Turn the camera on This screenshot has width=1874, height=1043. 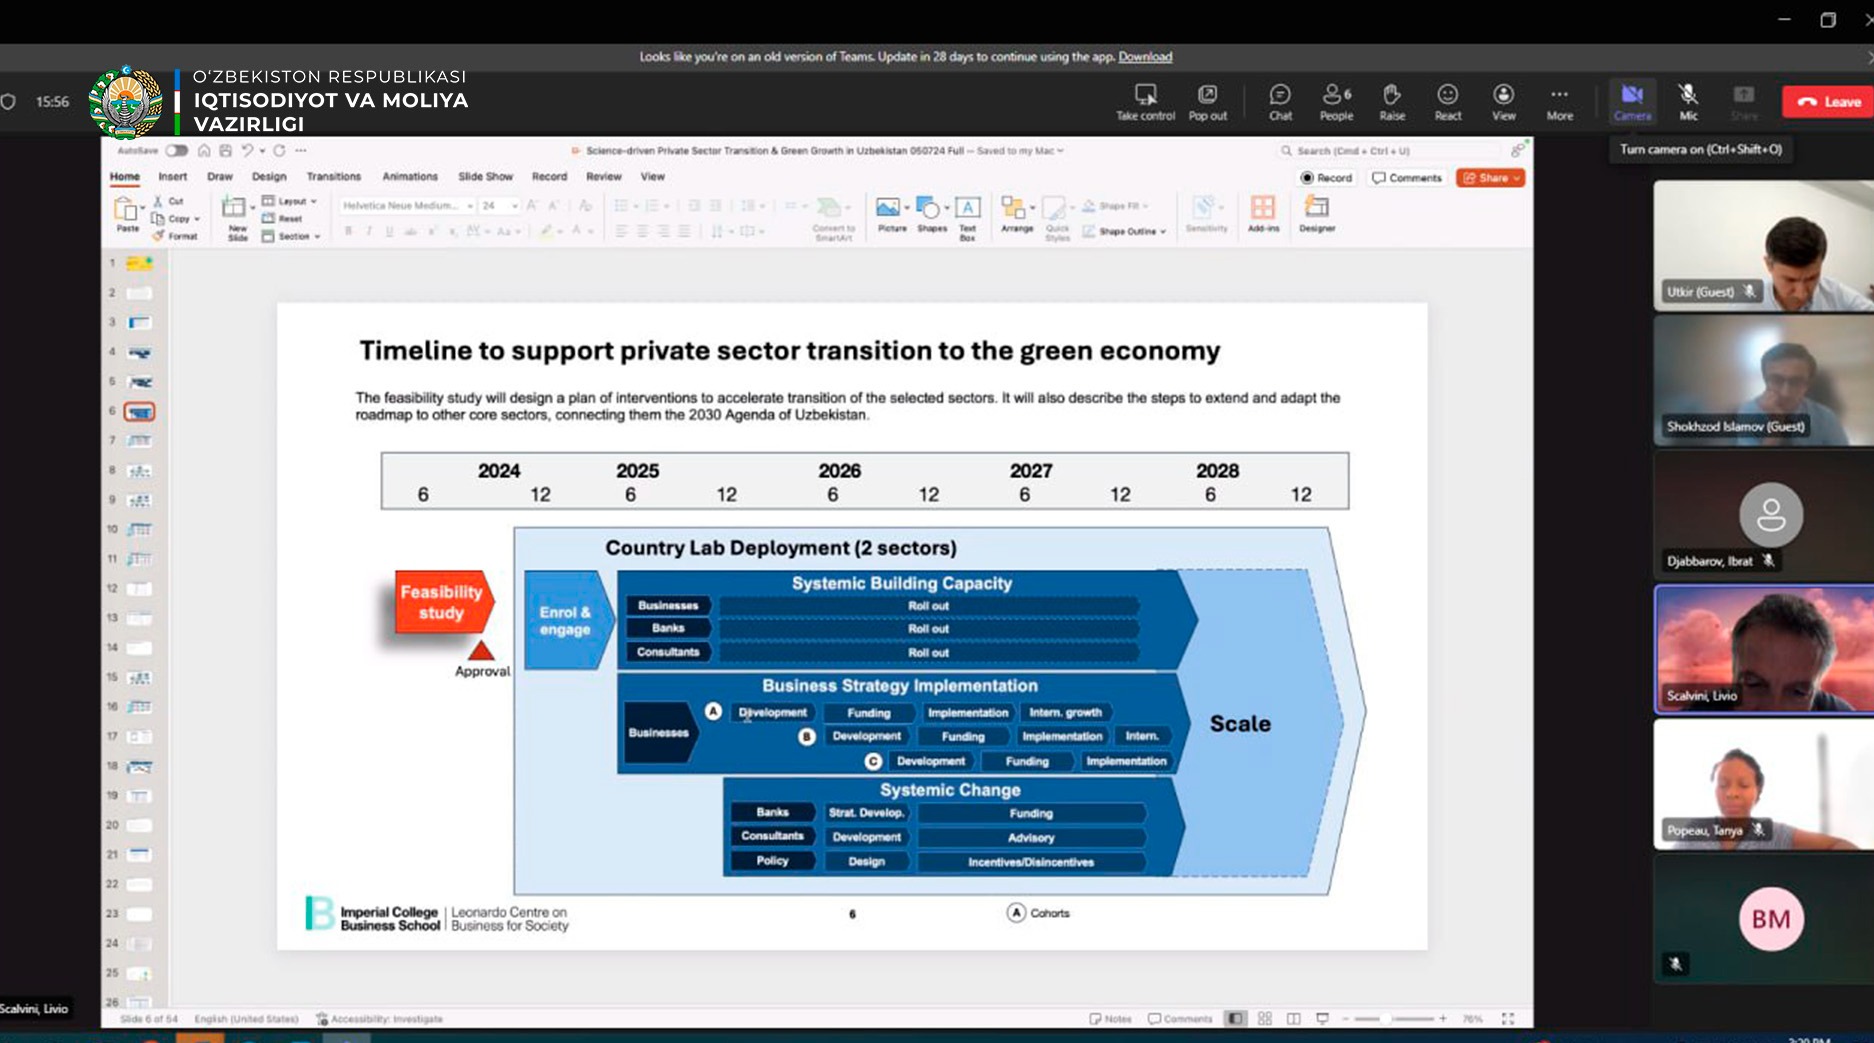(1632, 101)
